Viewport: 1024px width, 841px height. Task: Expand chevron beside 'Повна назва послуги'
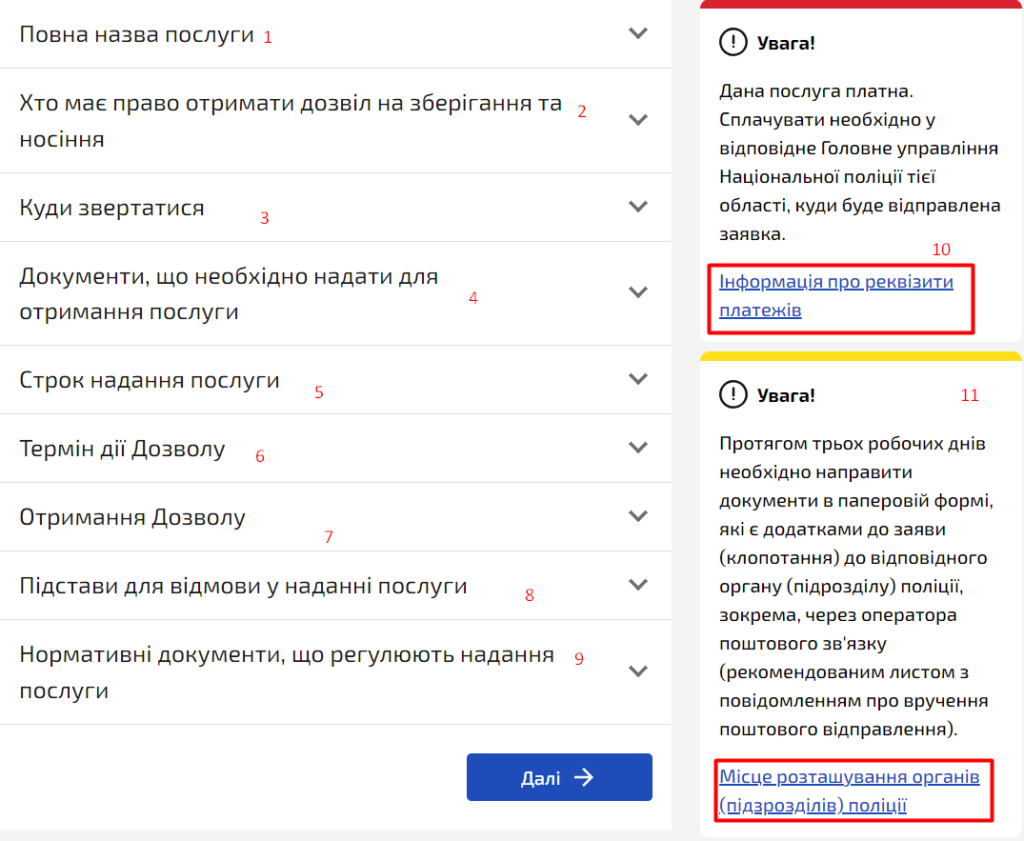638,33
